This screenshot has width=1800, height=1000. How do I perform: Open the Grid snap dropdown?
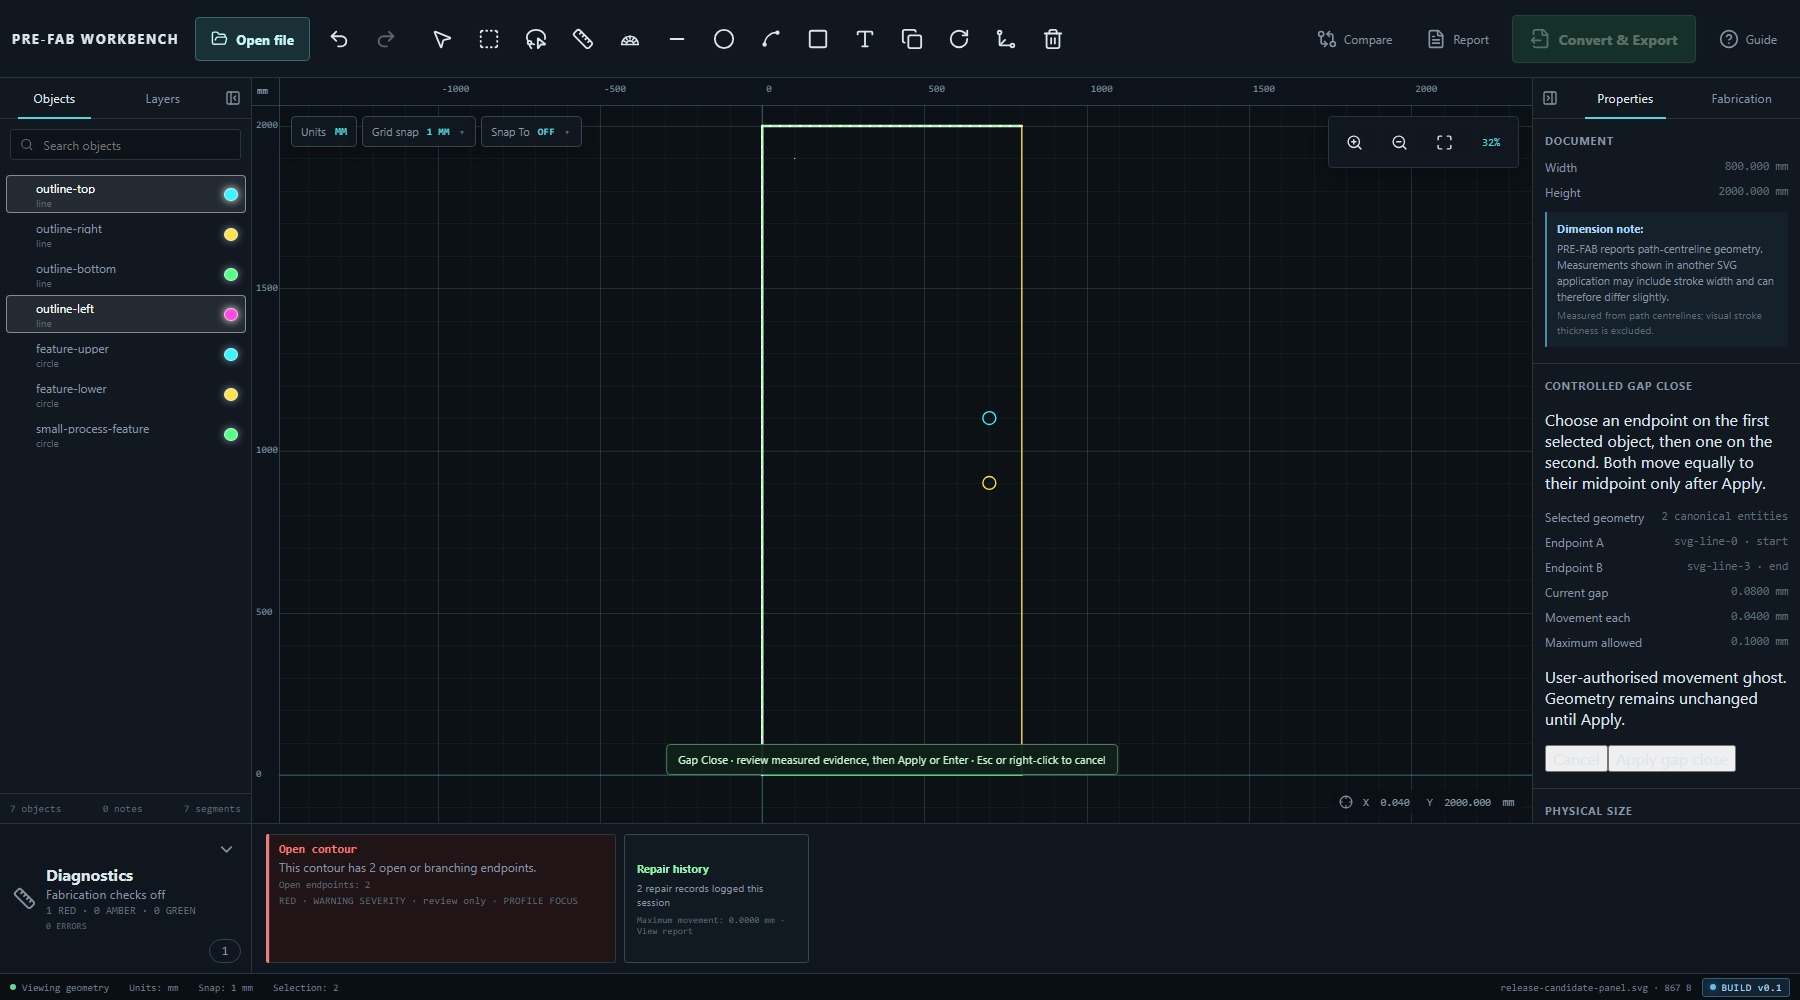tap(418, 132)
